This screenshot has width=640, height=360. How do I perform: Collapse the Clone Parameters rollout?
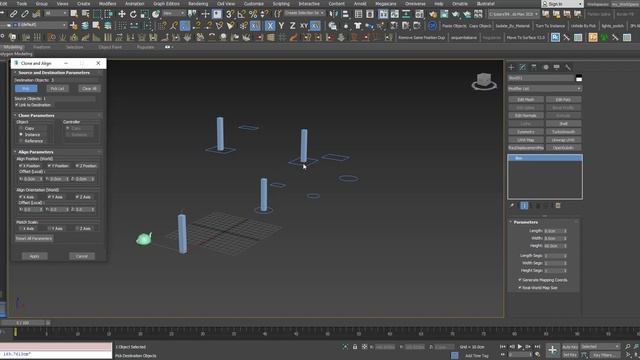(58, 116)
